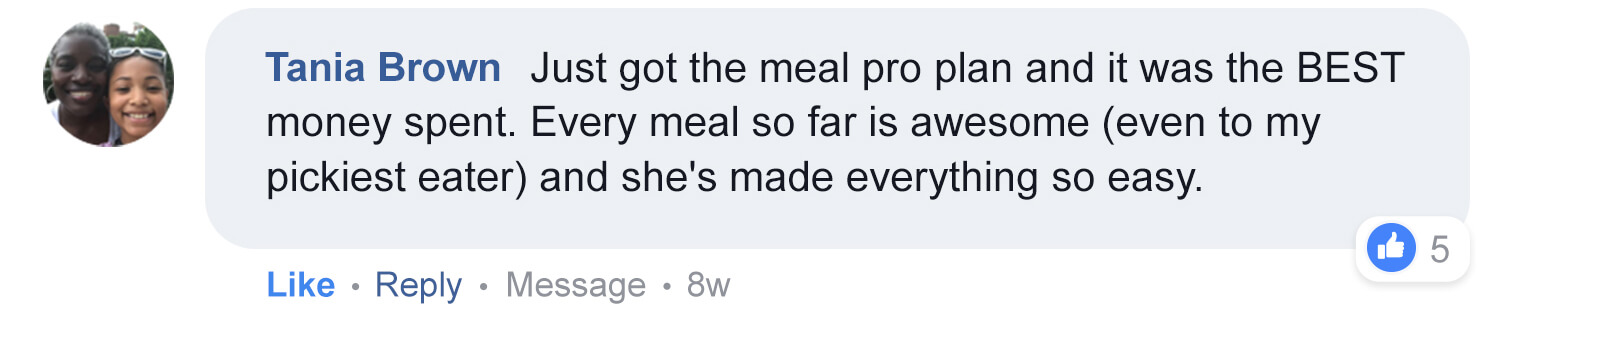
Task: Open the Tania Brown name link
Action: (x=383, y=68)
